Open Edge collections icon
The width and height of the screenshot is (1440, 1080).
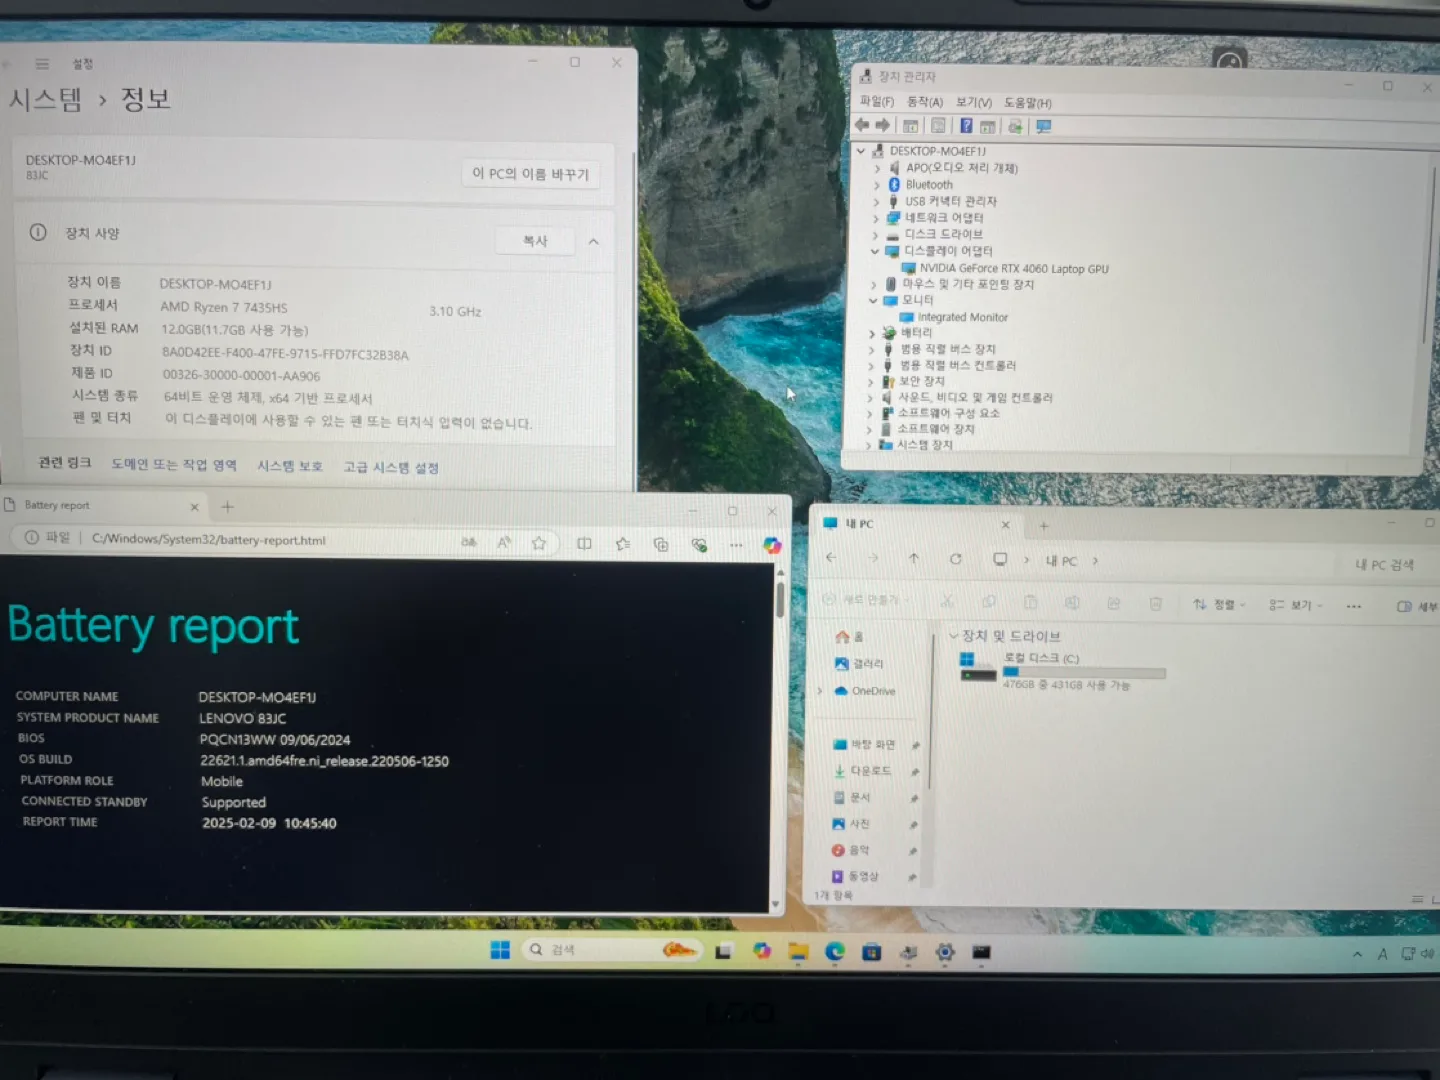(x=661, y=544)
